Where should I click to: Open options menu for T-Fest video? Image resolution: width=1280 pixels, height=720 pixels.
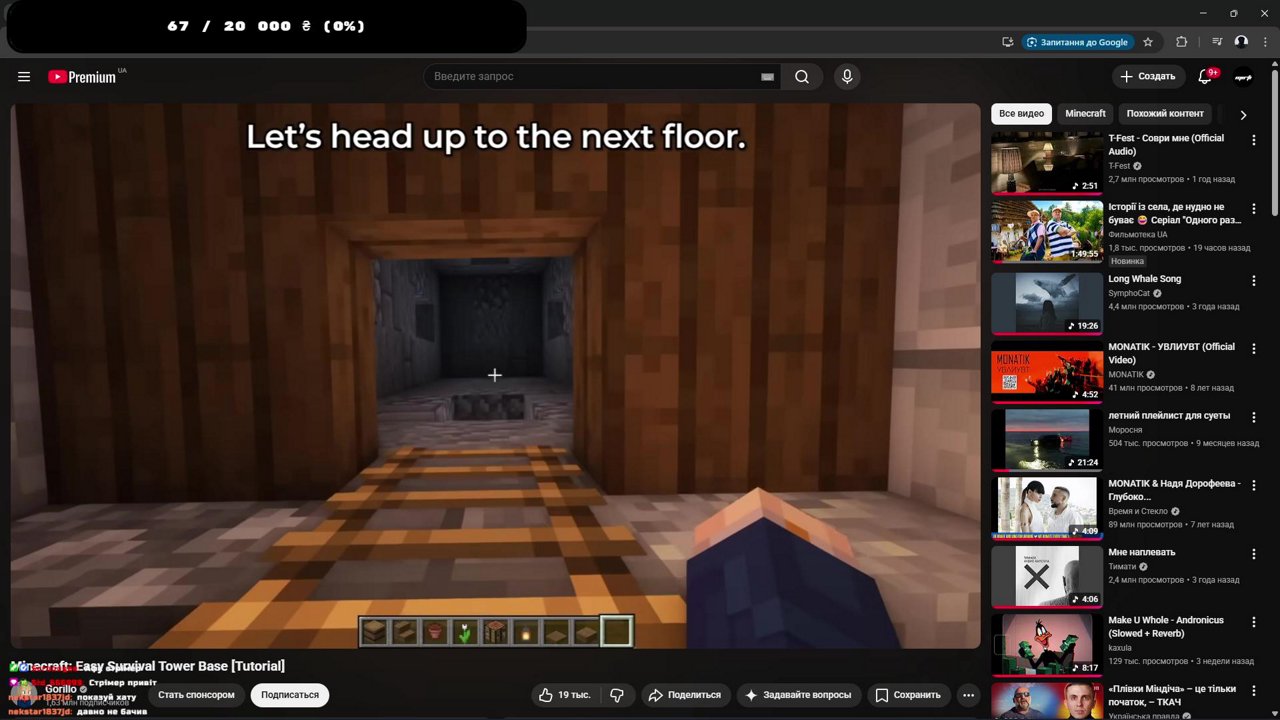[1254, 140]
